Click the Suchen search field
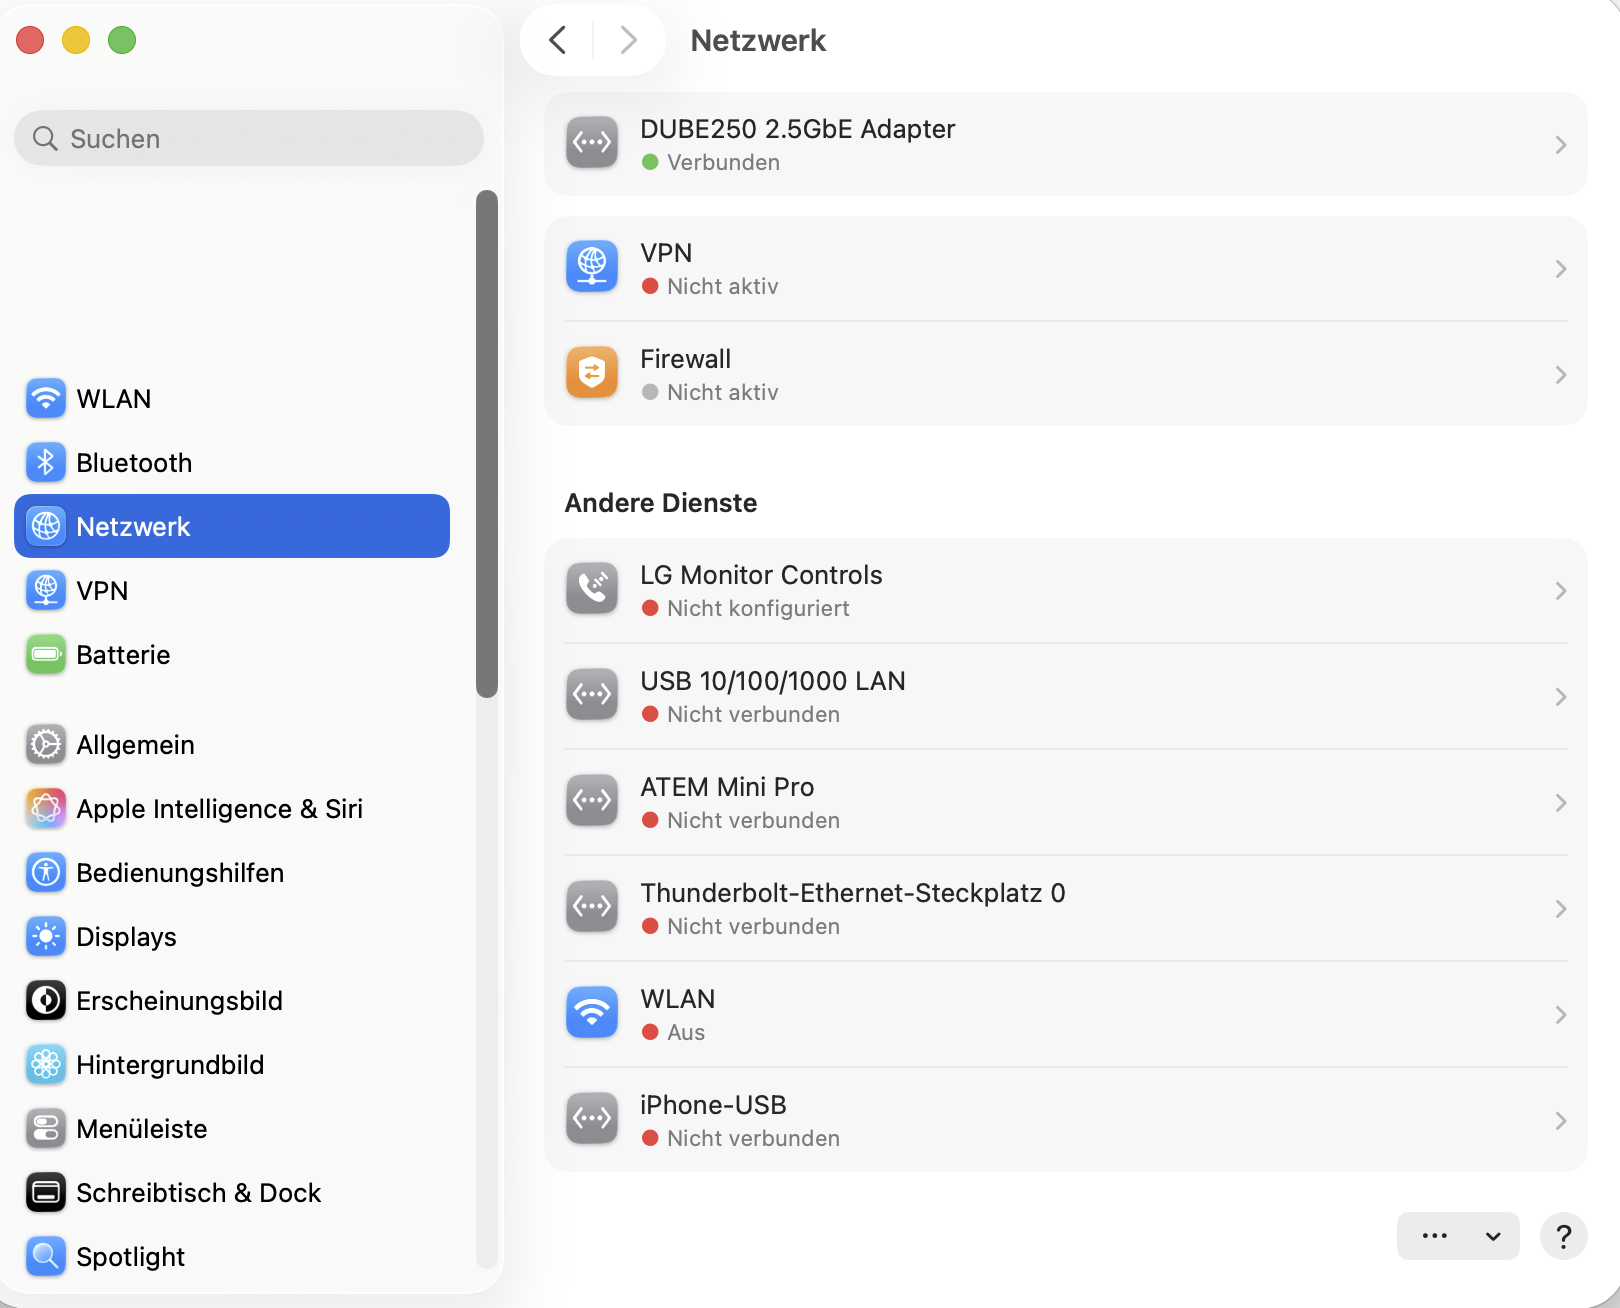Image resolution: width=1620 pixels, height=1308 pixels. pyautogui.click(x=249, y=139)
